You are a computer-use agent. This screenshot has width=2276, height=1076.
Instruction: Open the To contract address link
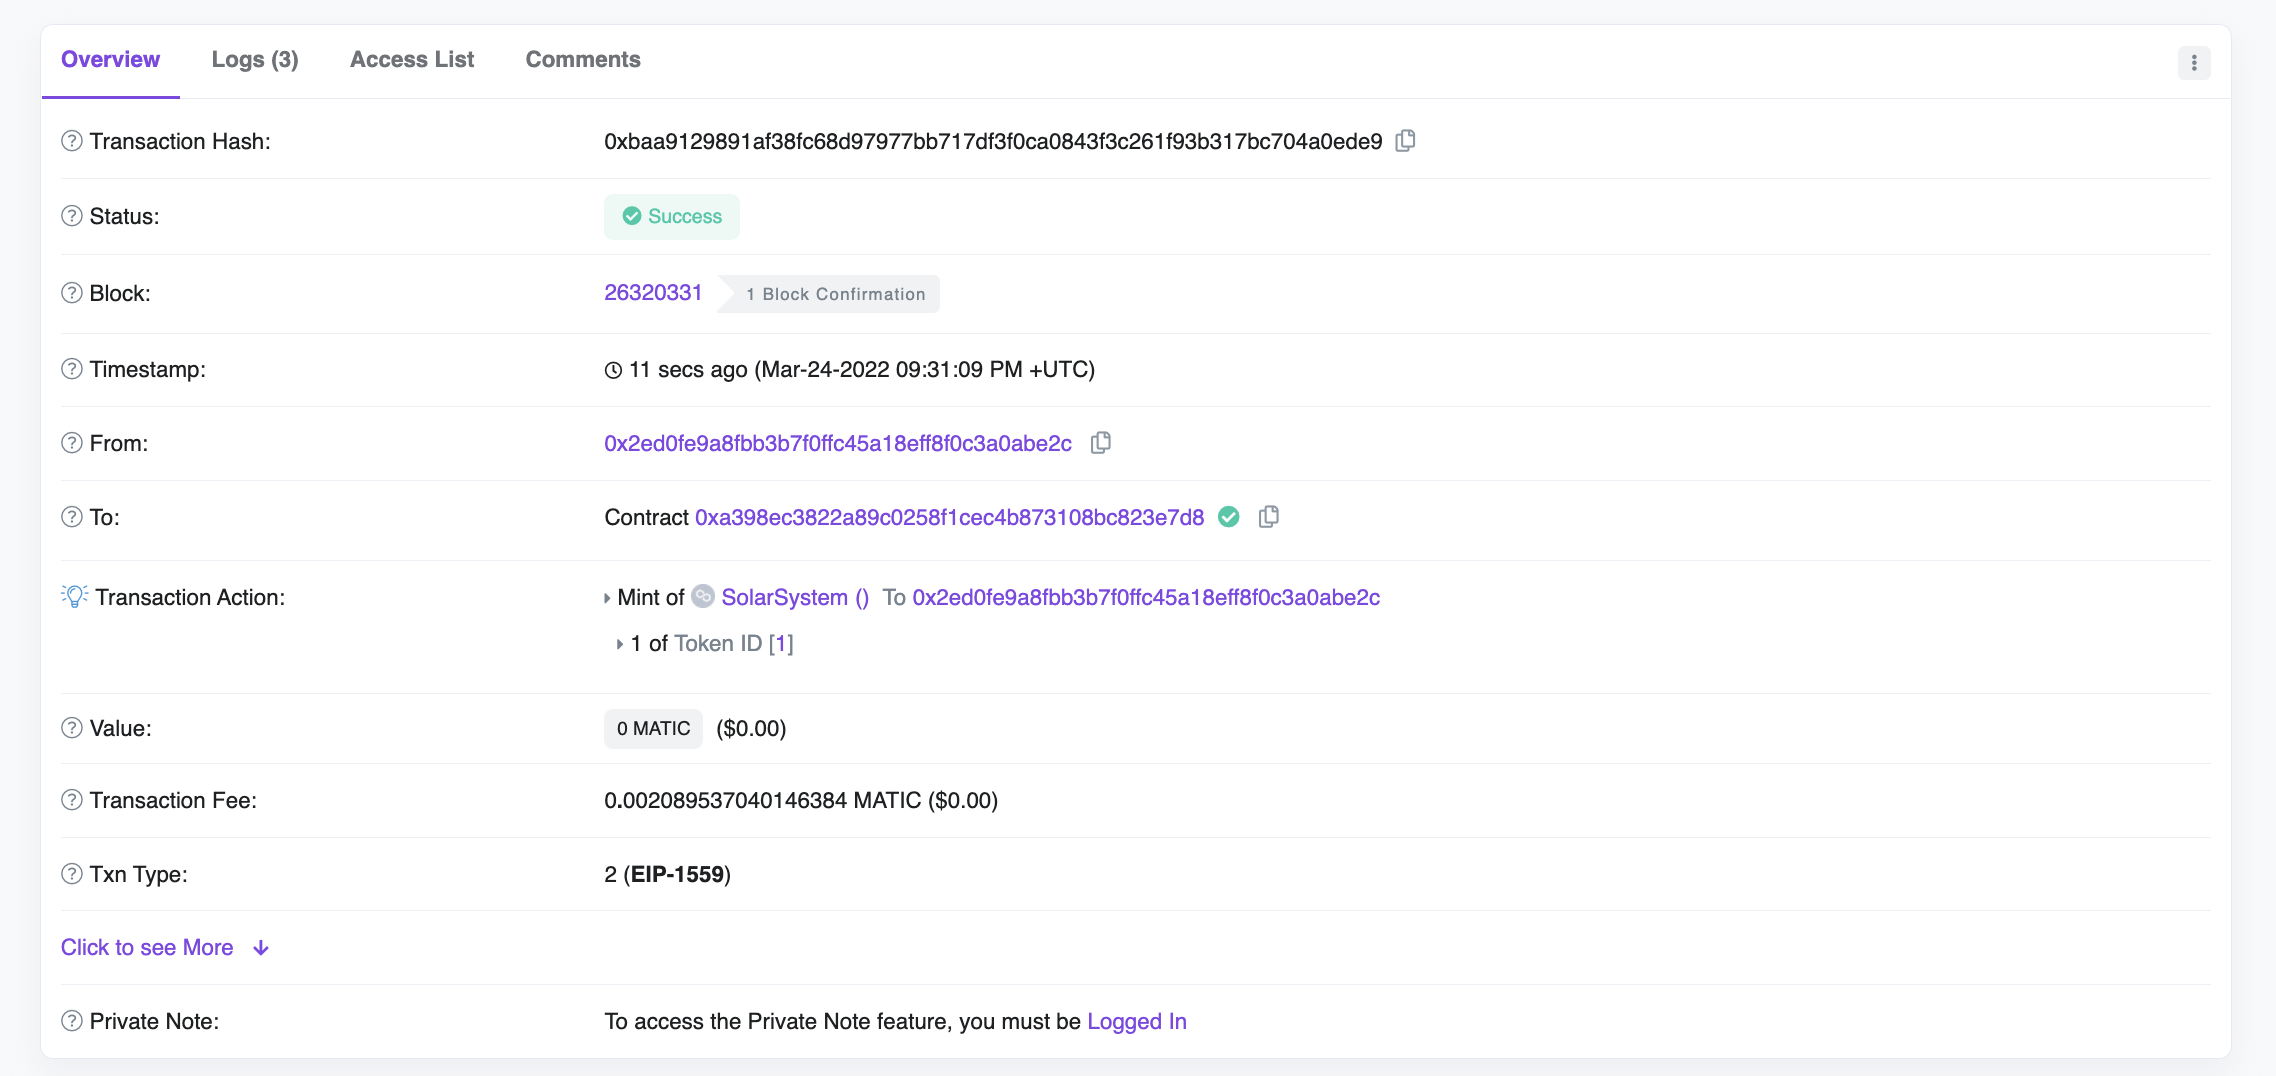[949, 517]
